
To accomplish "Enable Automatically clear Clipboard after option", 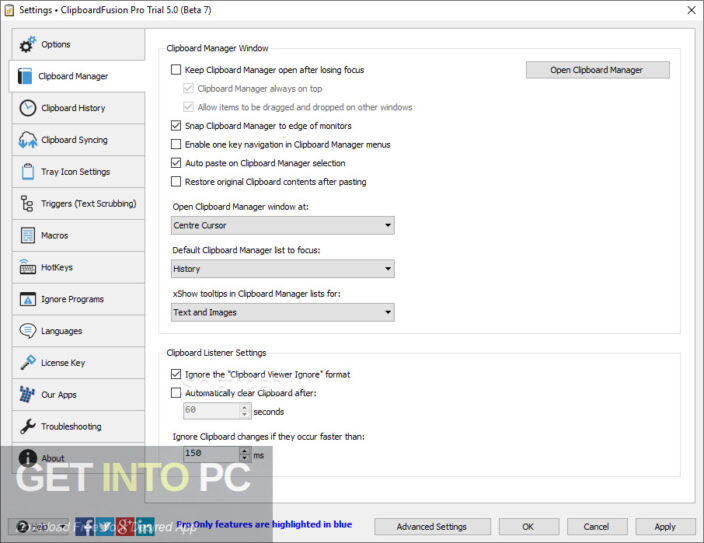I will [176, 393].
